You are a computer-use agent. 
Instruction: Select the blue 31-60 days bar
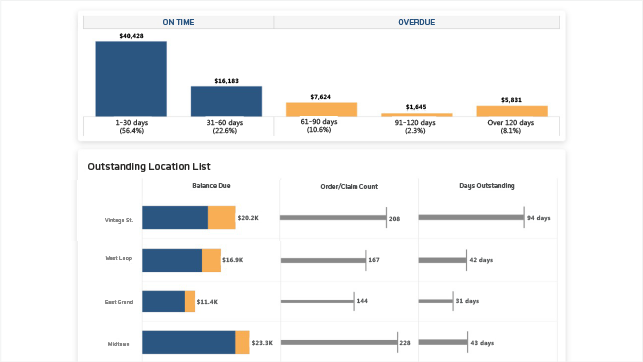[x=226, y=101]
